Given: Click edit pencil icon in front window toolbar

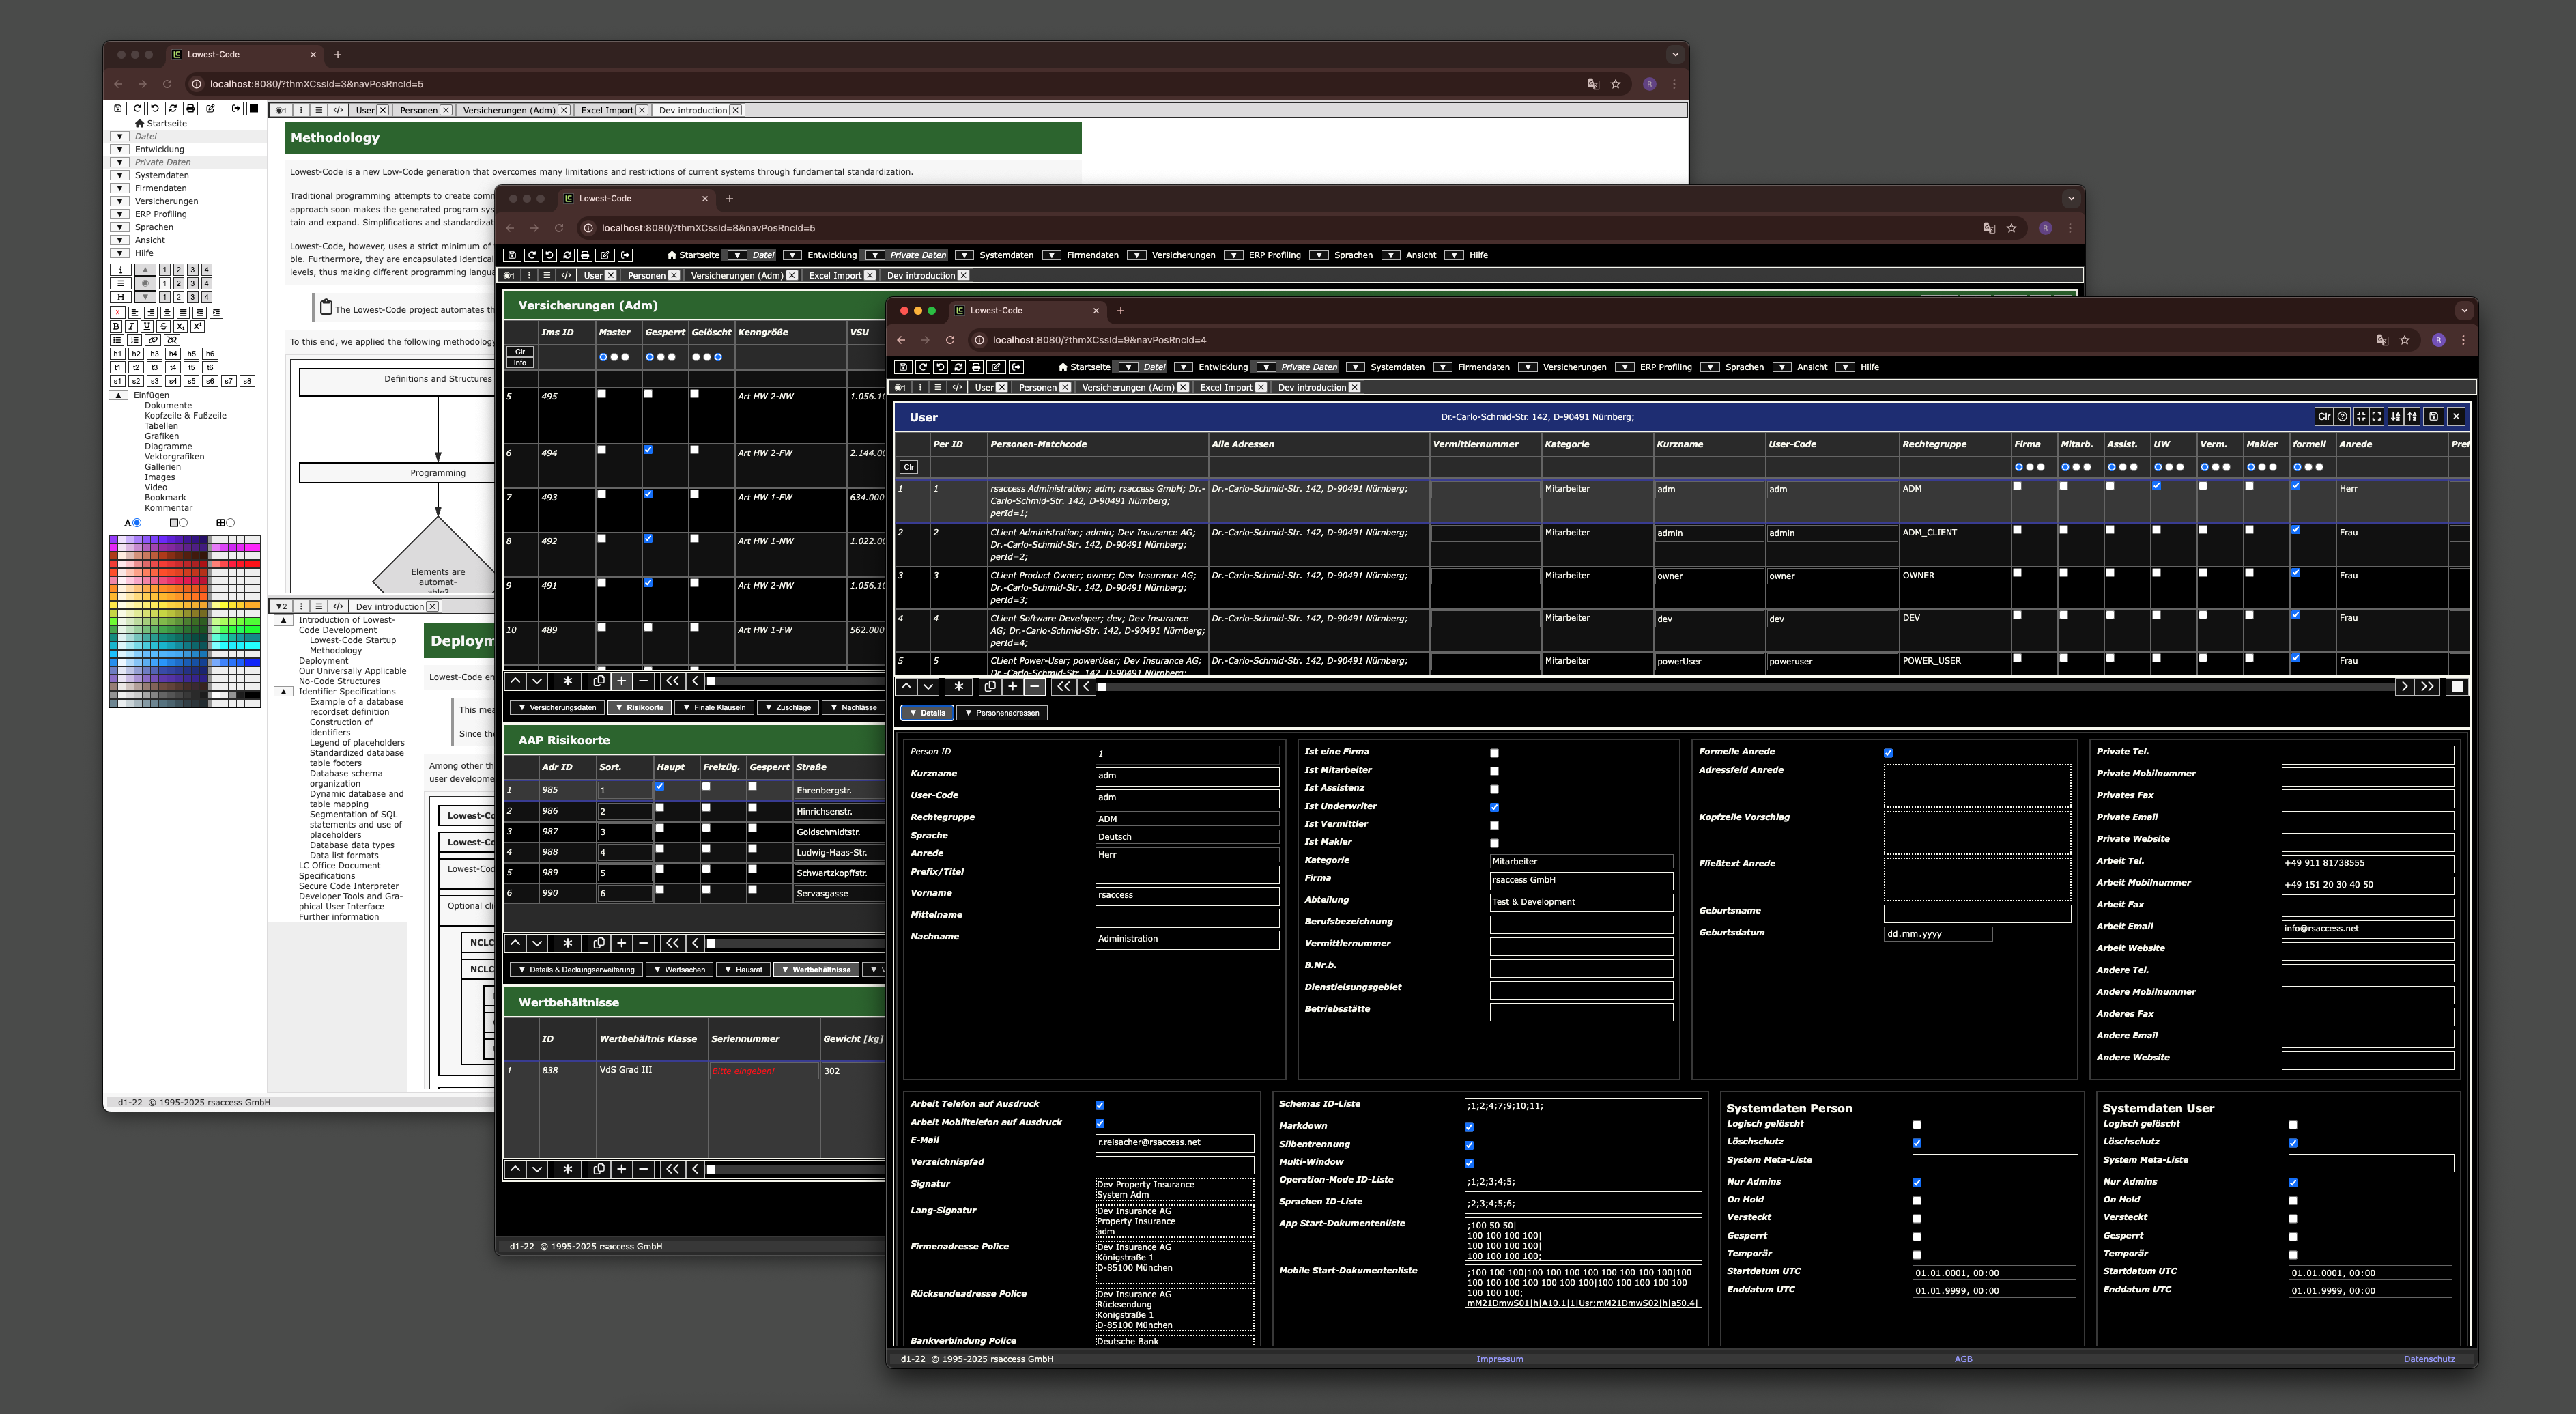Looking at the screenshot, I should click(x=996, y=367).
